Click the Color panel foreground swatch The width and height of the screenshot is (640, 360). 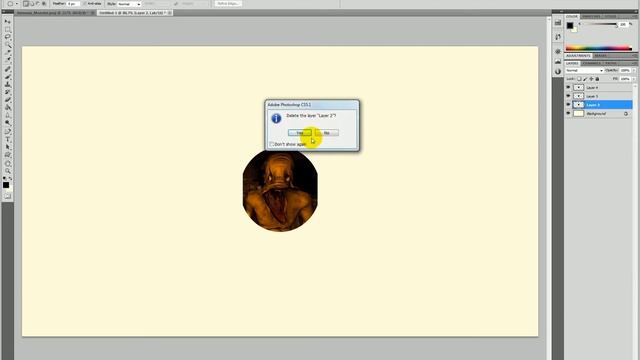(570, 25)
